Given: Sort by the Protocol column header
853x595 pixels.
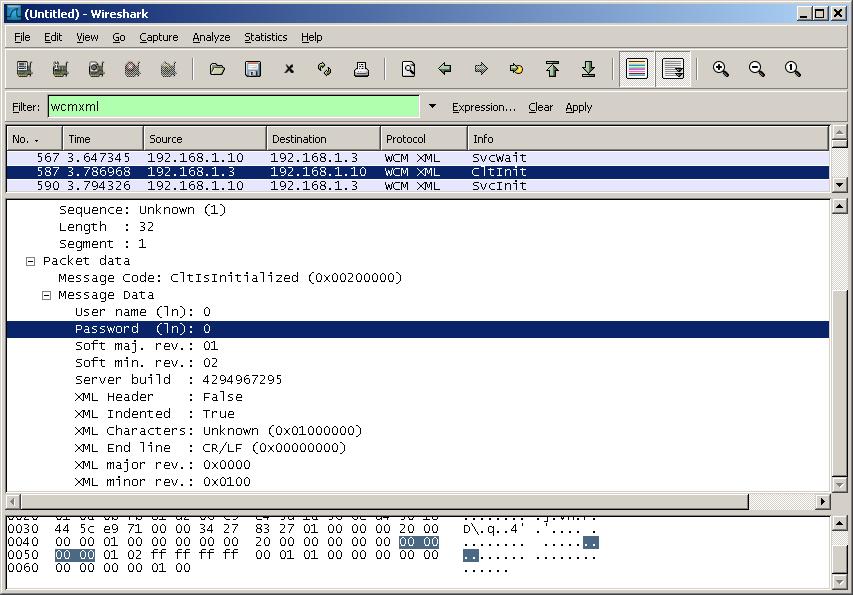Looking at the screenshot, I should tap(424, 139).
